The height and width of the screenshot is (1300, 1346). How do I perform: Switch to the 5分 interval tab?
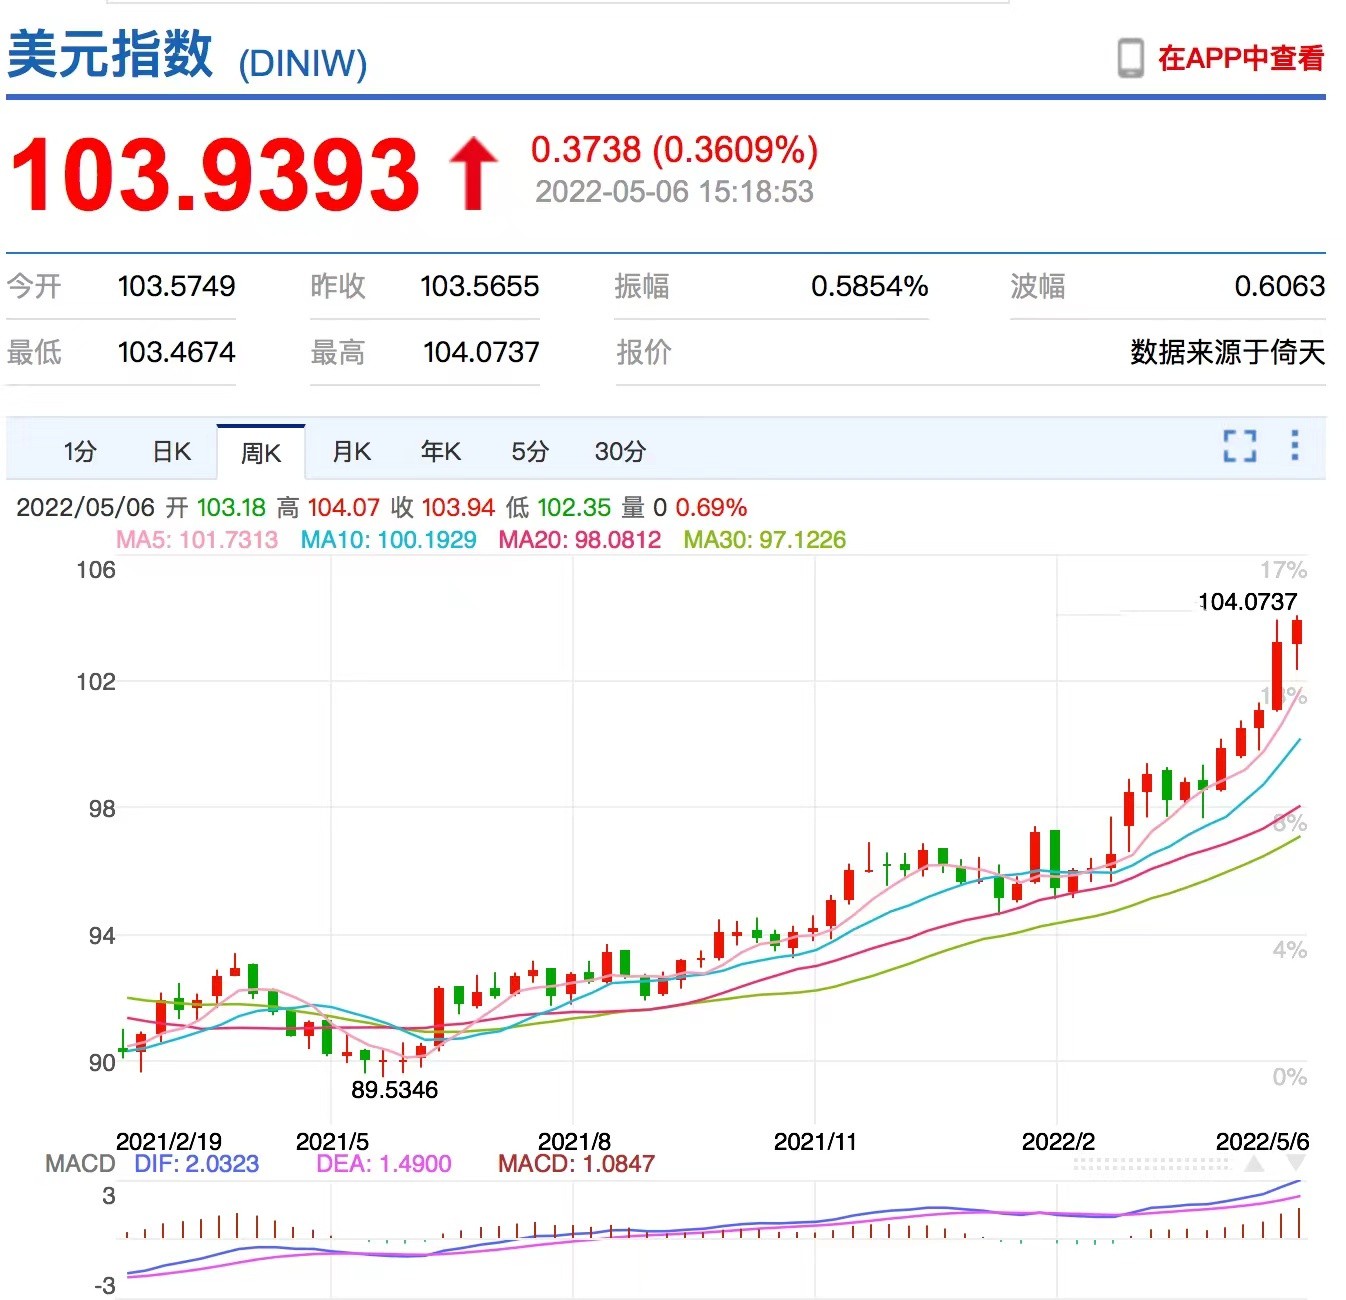pyautogui.click(x=530, y=452)
